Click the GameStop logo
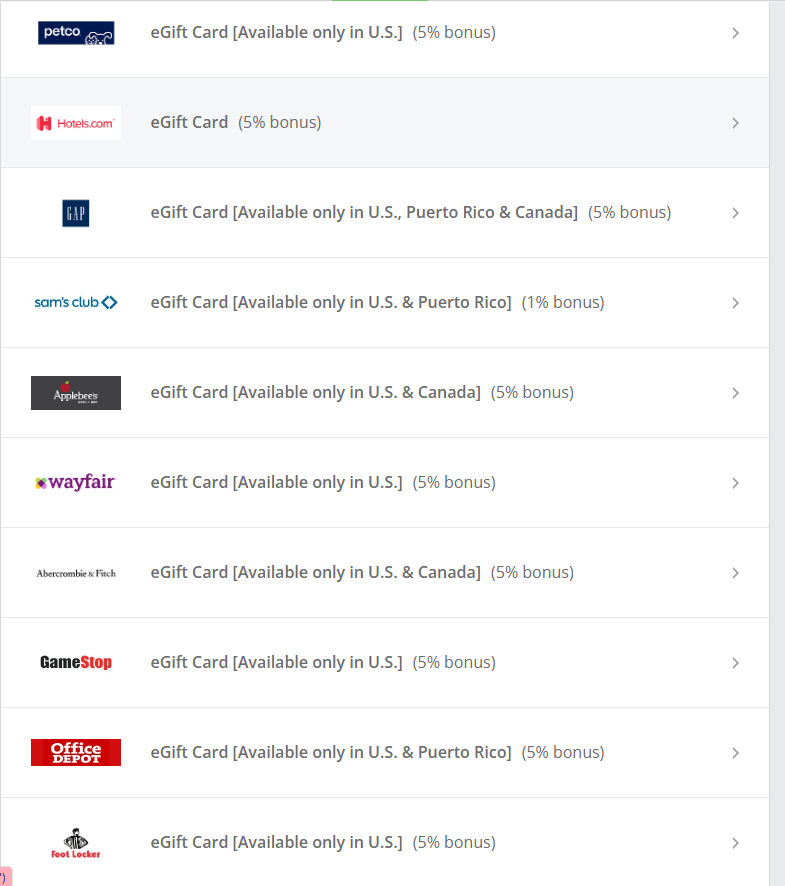 (76, 662)
